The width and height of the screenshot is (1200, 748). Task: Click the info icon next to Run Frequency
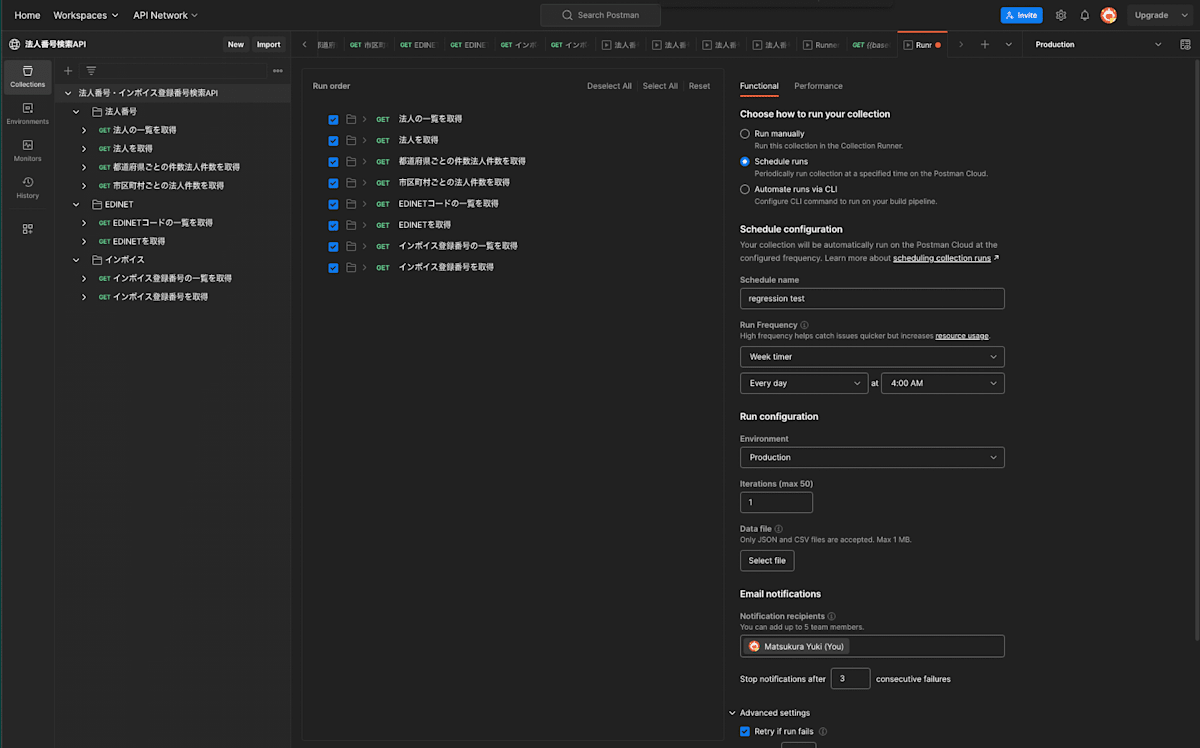(805, 325)
